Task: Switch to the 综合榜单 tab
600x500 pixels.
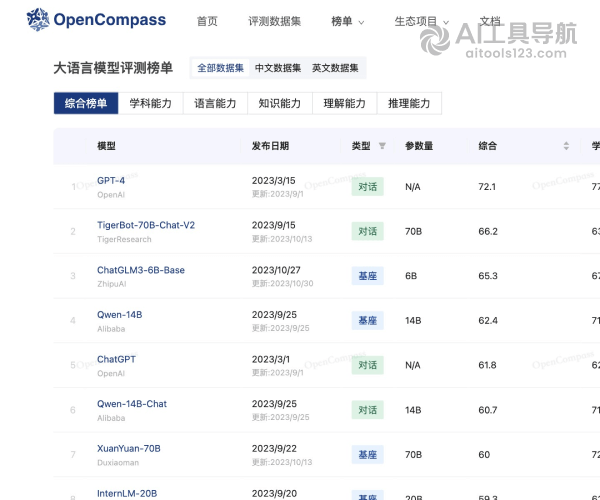Action: (x=86, y=103)
